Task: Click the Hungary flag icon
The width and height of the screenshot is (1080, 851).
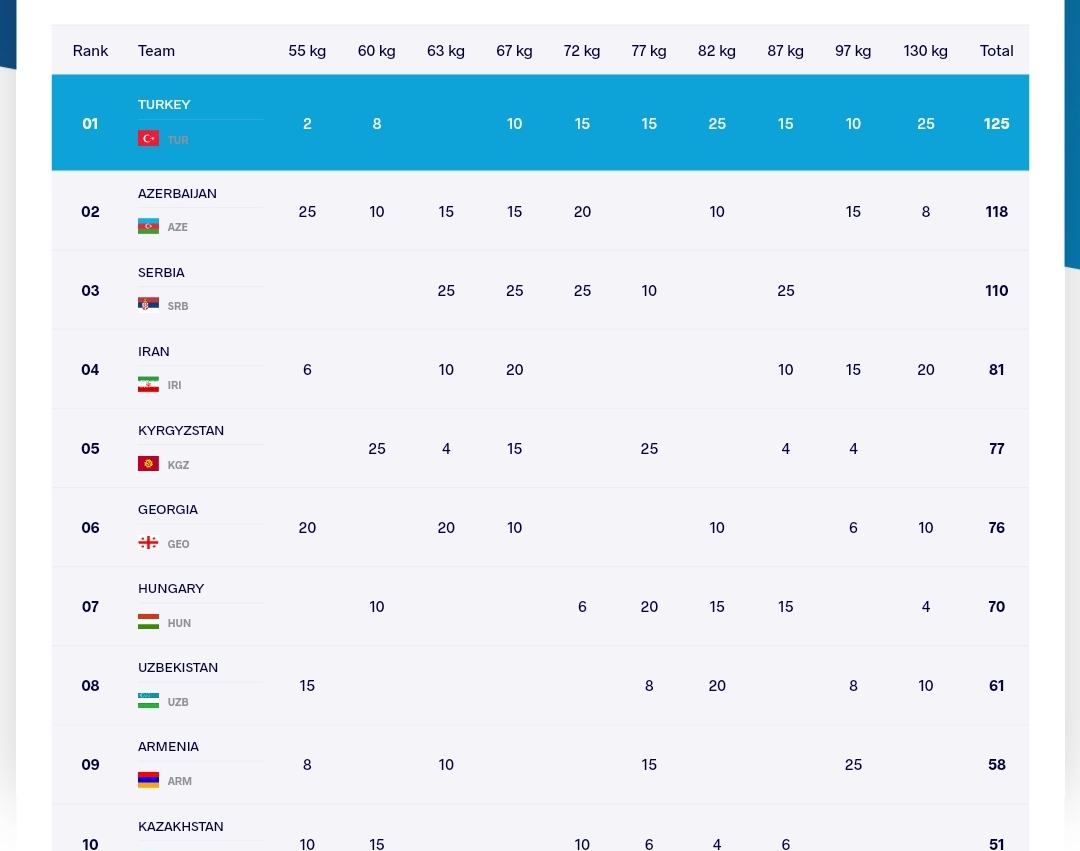Action: [x=148, y=622]
